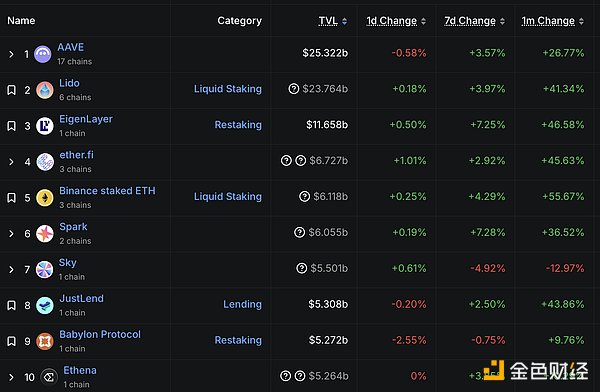Click the Lido logo icon
This screenshot has height=392, width=600.
tap(45, 90)
